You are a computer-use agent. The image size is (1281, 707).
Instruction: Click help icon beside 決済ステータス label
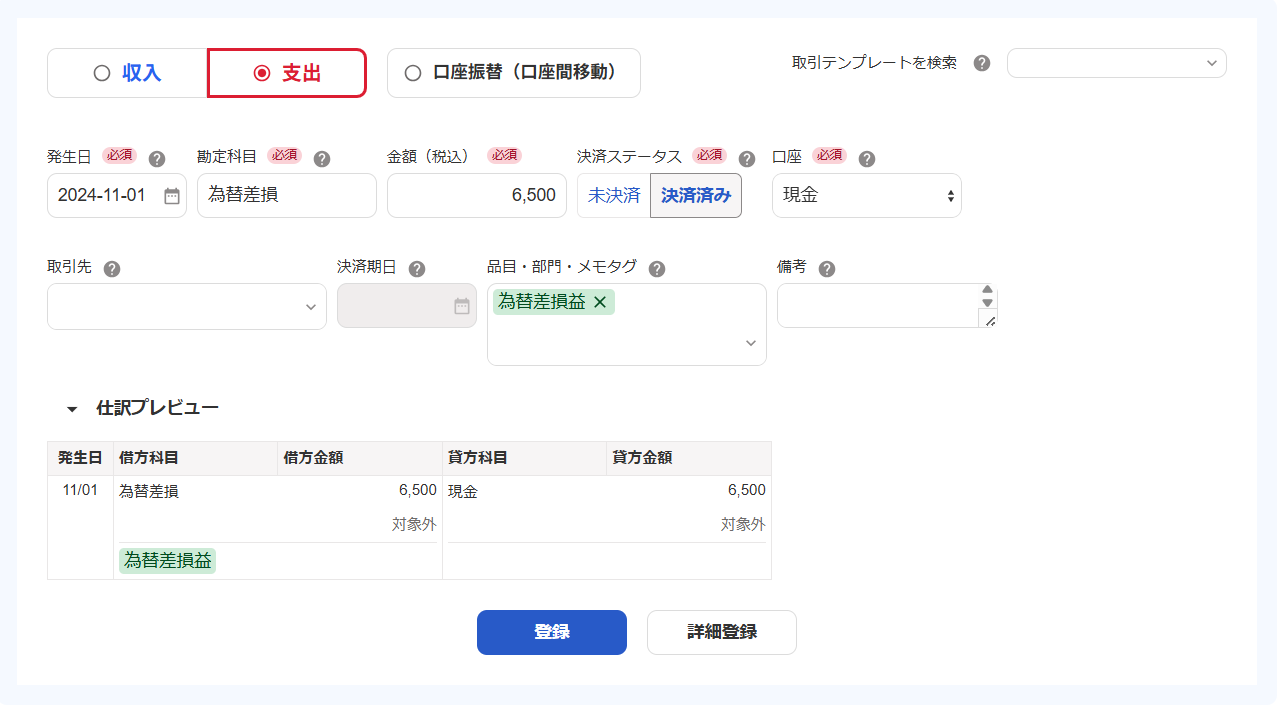pyautogui.click(x=747, y=159)
